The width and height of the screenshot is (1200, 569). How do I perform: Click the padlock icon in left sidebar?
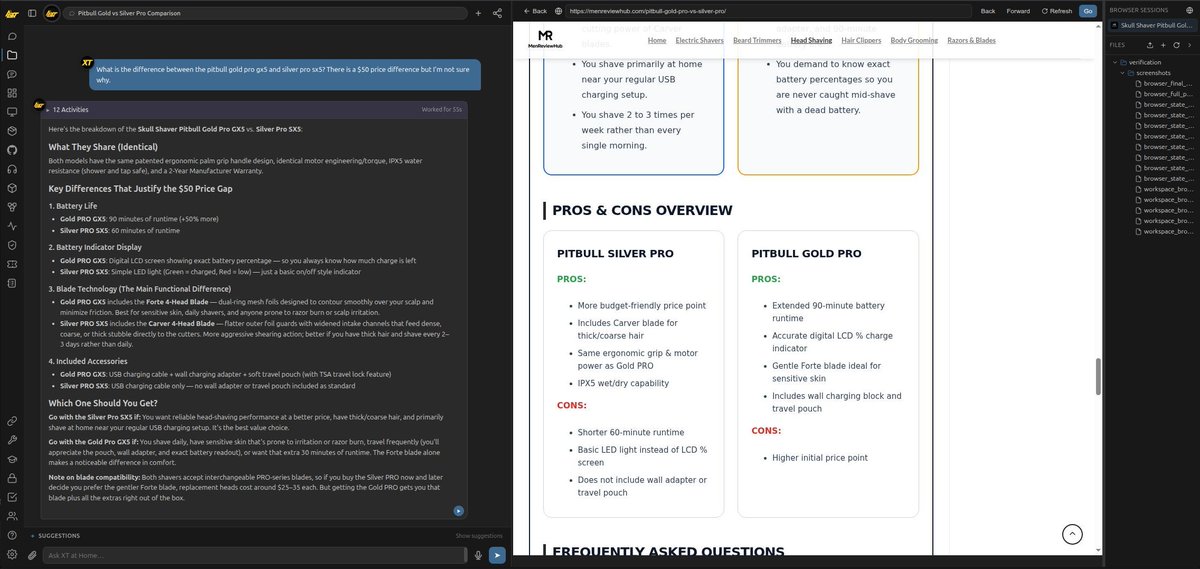[x=12, y=478]
